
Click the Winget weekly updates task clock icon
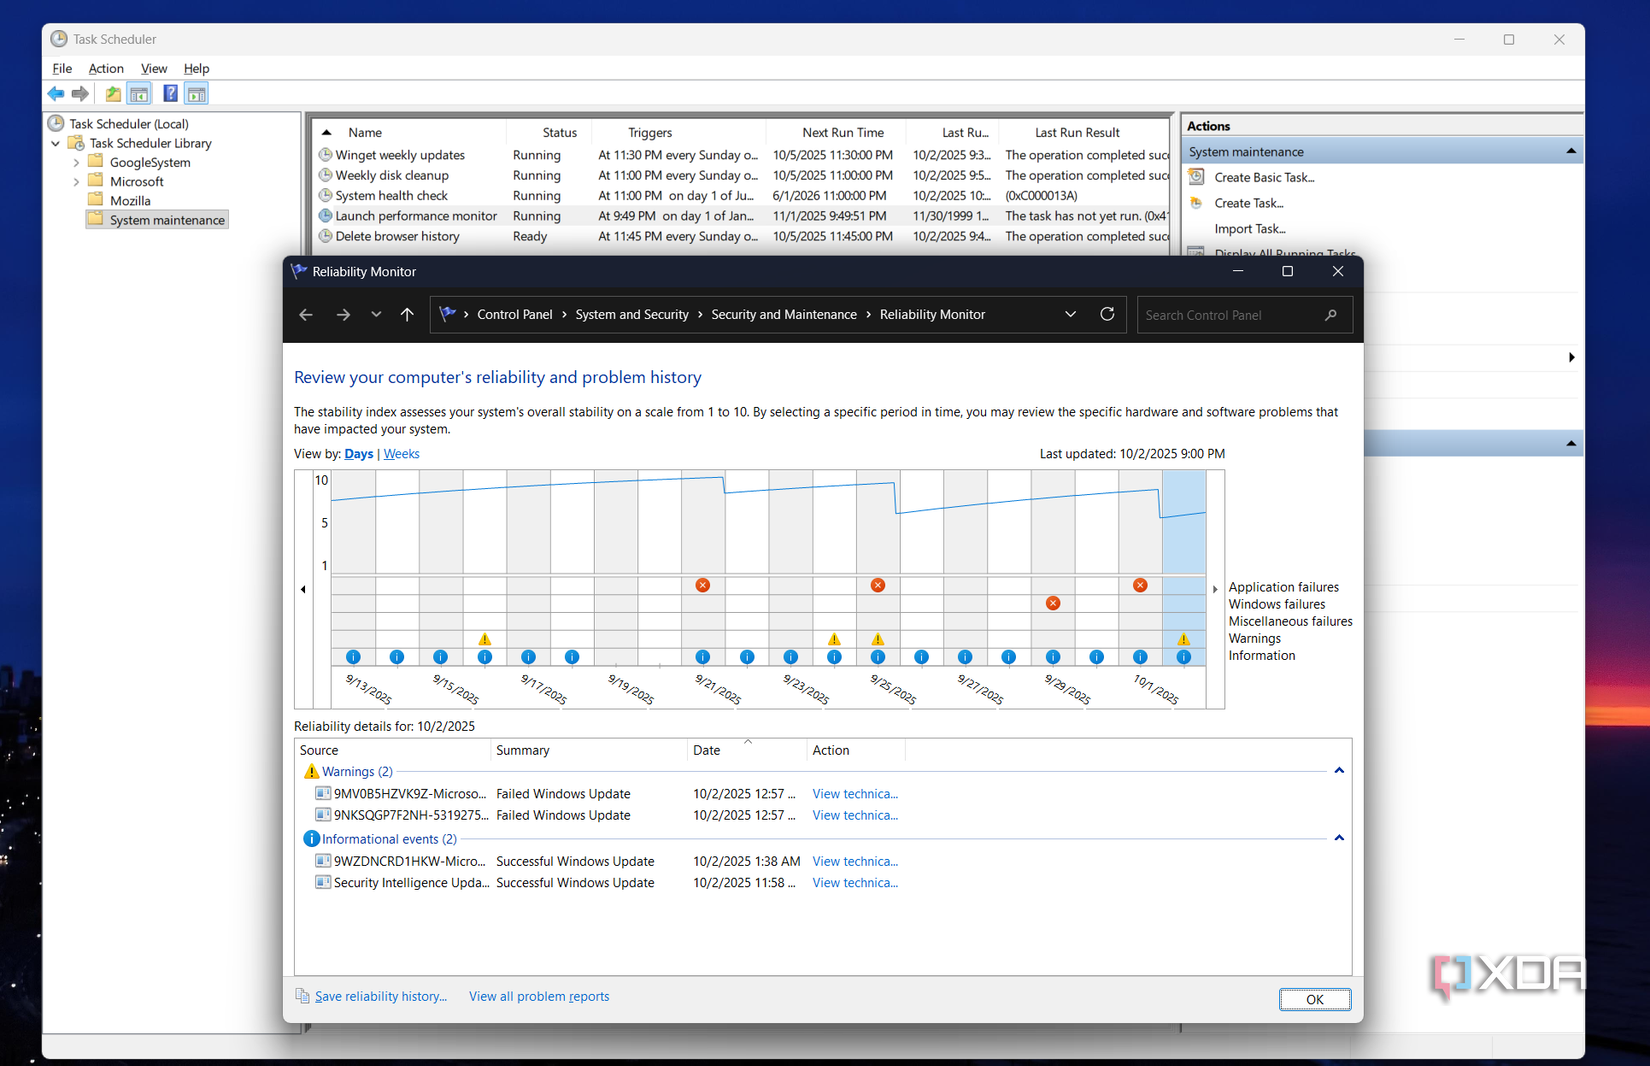[325, 155]
